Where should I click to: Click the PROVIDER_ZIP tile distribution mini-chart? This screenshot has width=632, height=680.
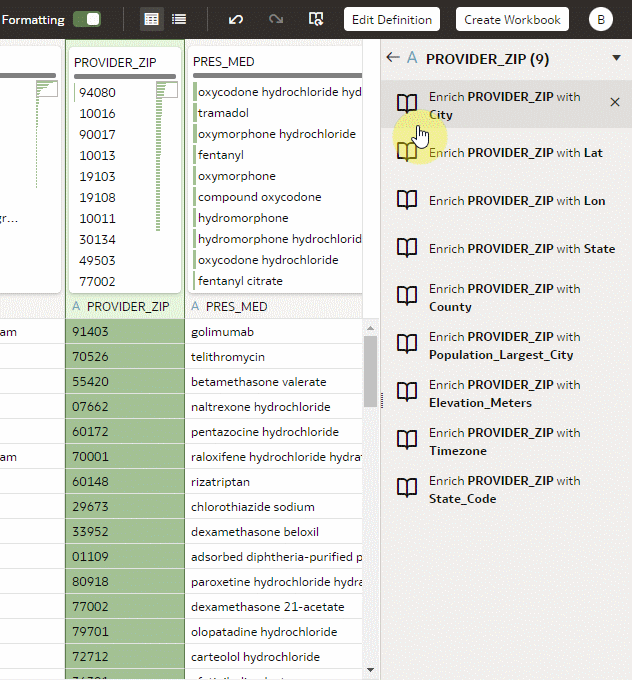pyautogui.click(x=167, y=156)
